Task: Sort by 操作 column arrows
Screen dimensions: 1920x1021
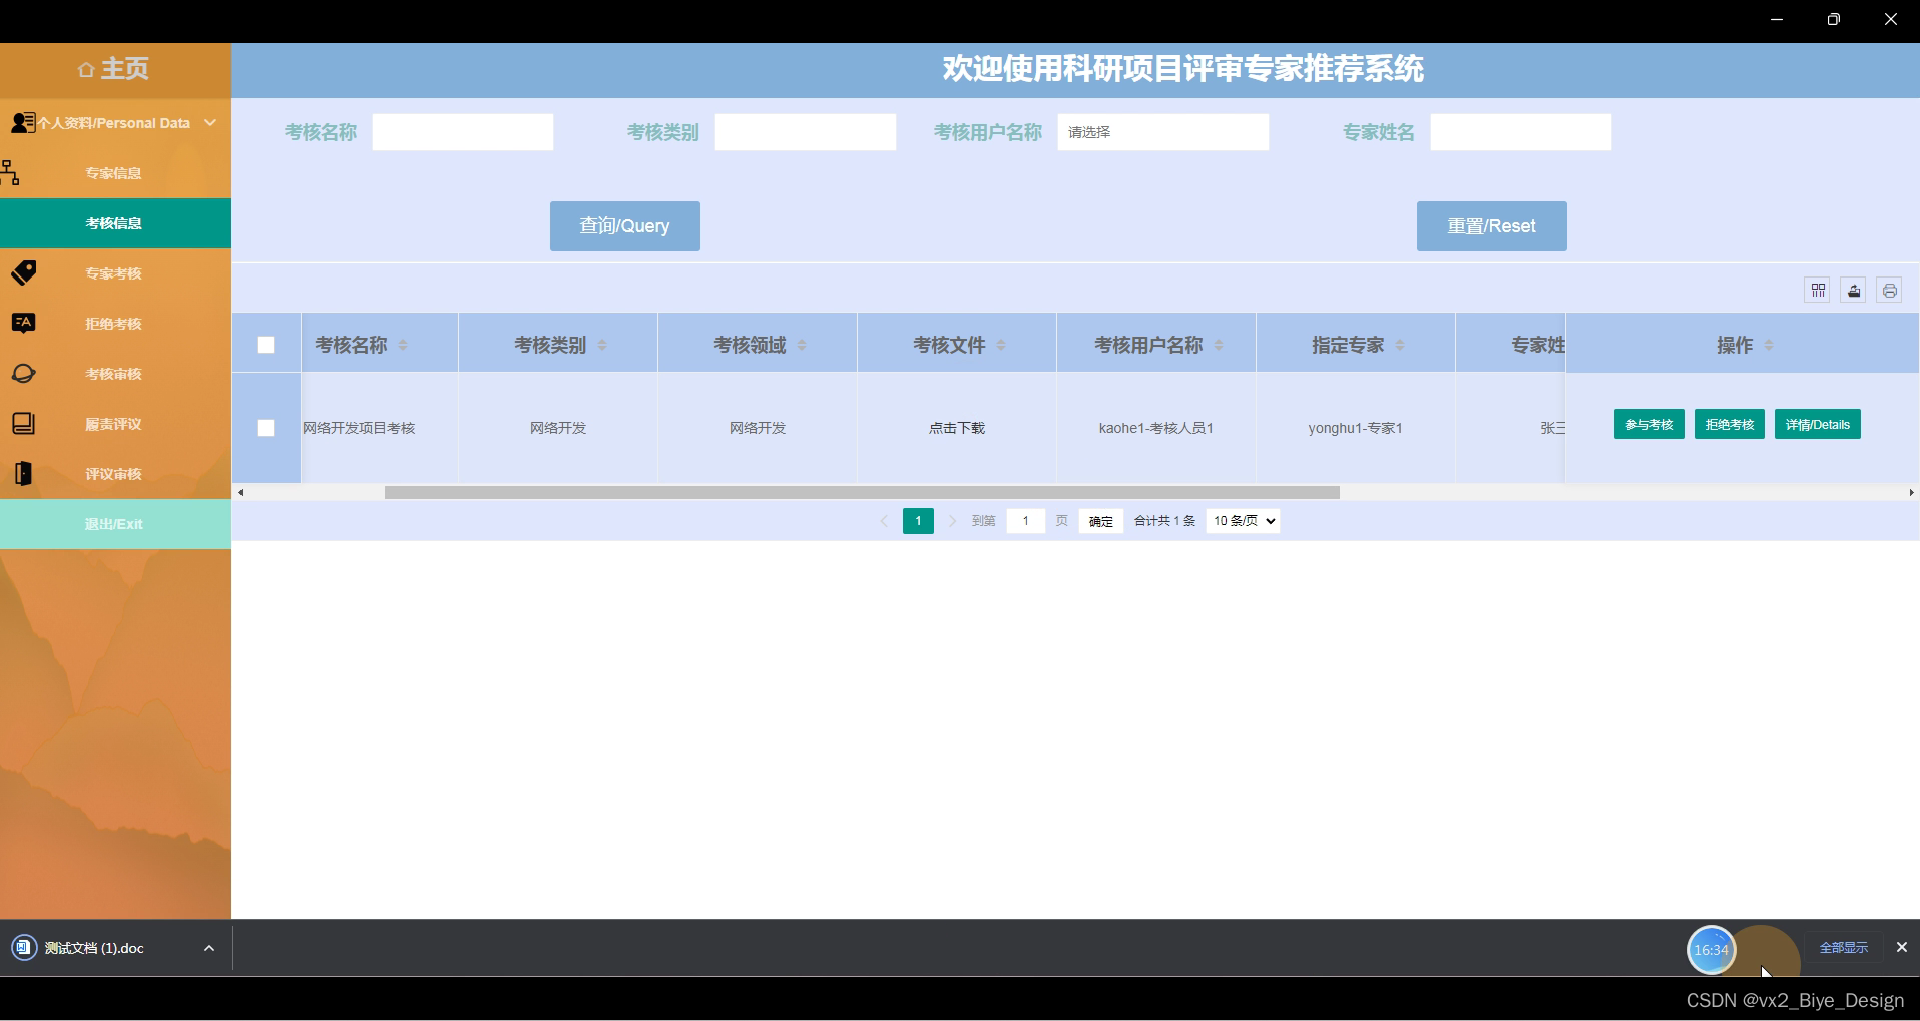Action: [1769, 345]
